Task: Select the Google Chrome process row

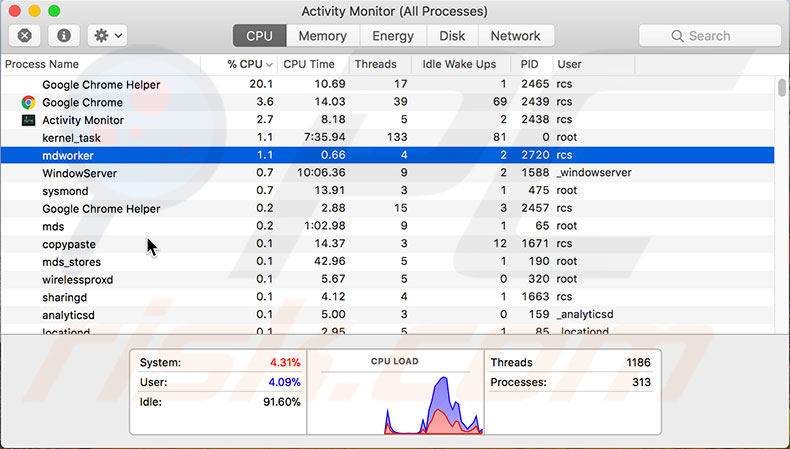Action: pyautogui.click(x=387, y=102)
